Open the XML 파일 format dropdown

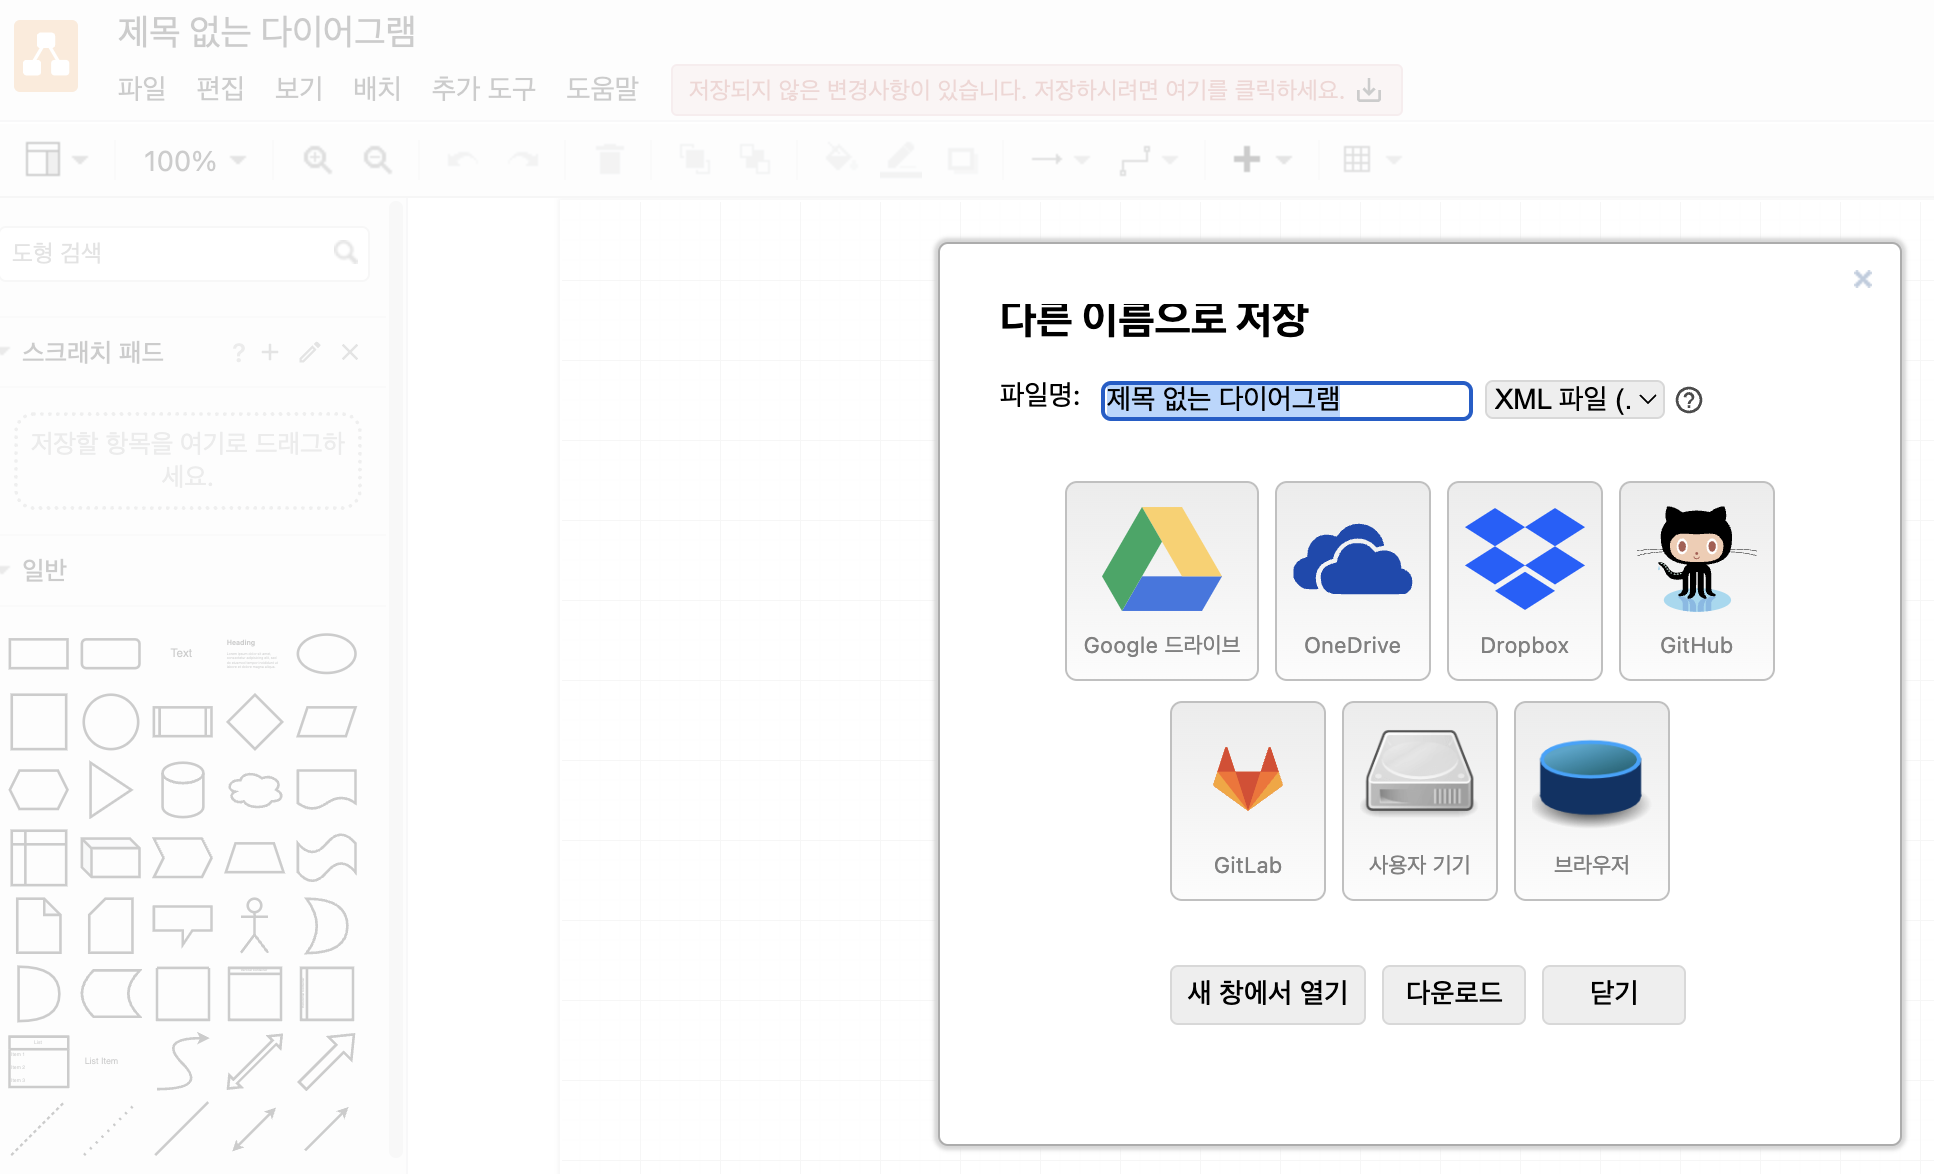tap(1574, 400)
